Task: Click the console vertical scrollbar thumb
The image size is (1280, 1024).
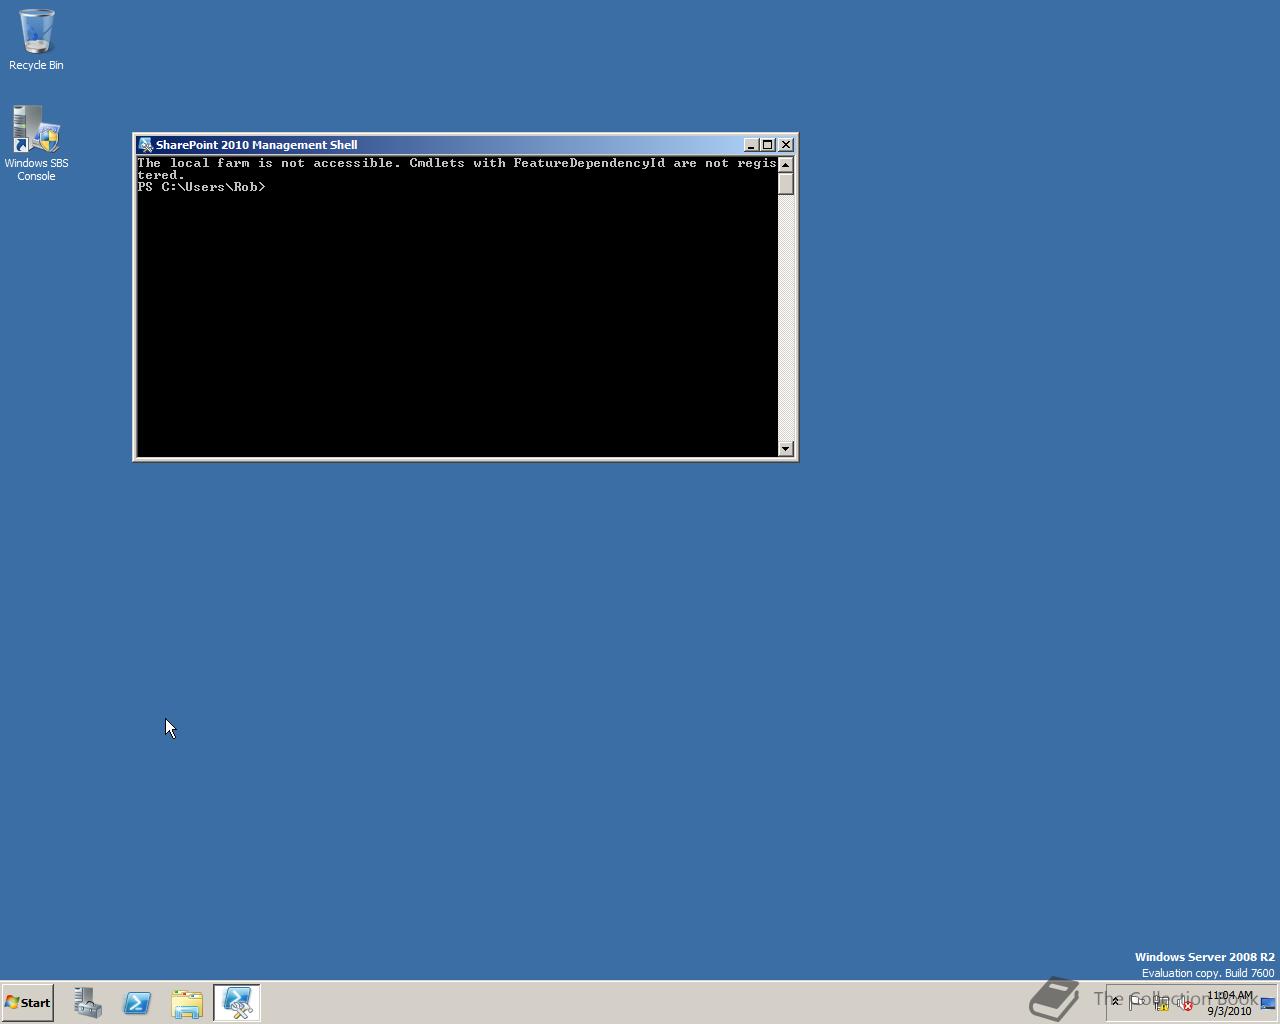Action: (x=786, y=184)
